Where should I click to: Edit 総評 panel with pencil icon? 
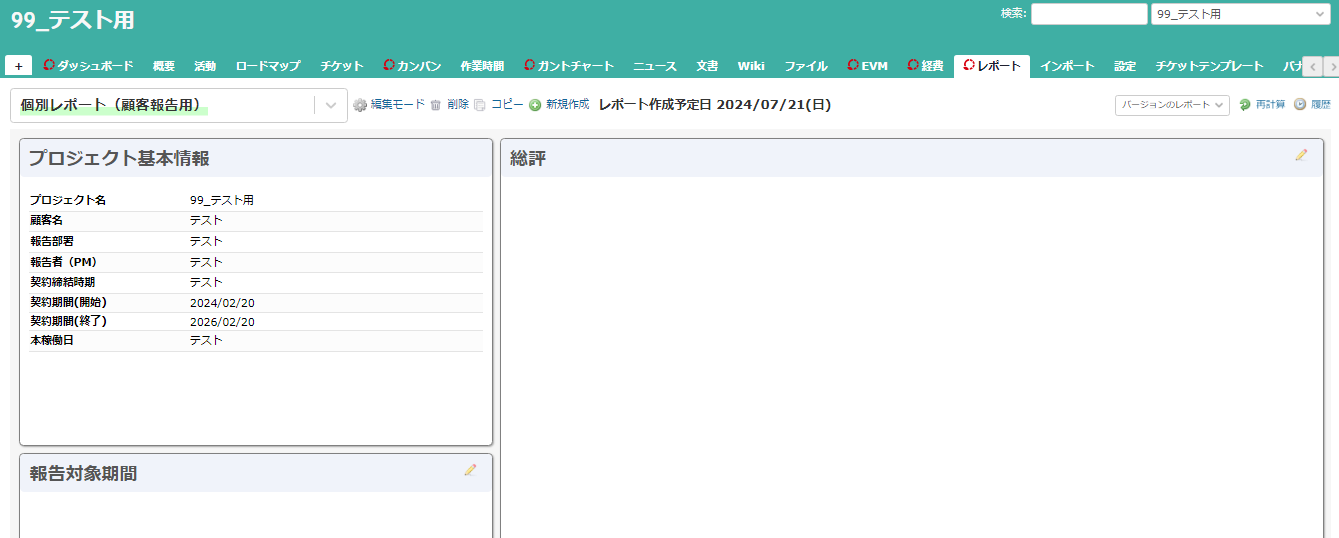(x=1301, y=155)
